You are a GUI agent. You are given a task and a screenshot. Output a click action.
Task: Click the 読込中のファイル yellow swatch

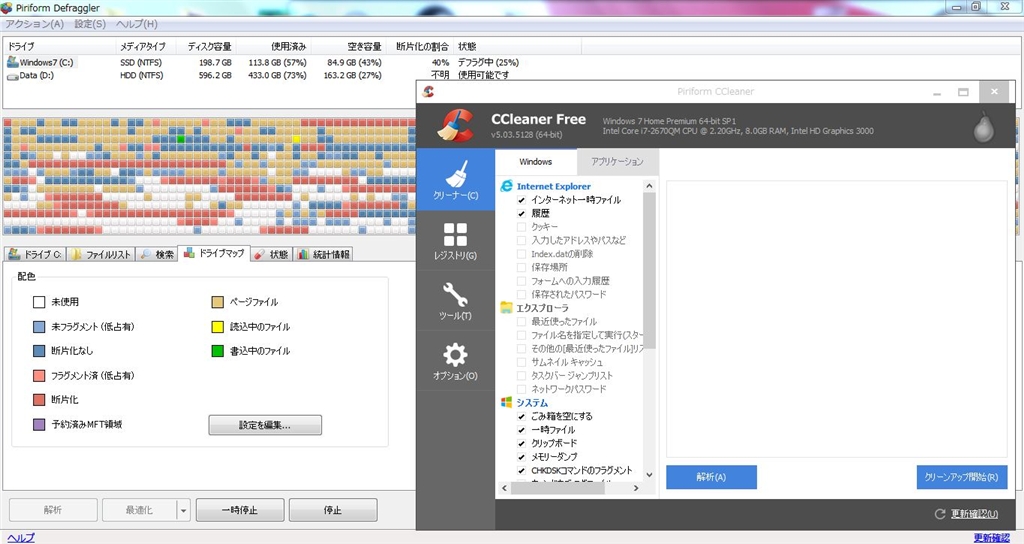(x=217, y=327)
